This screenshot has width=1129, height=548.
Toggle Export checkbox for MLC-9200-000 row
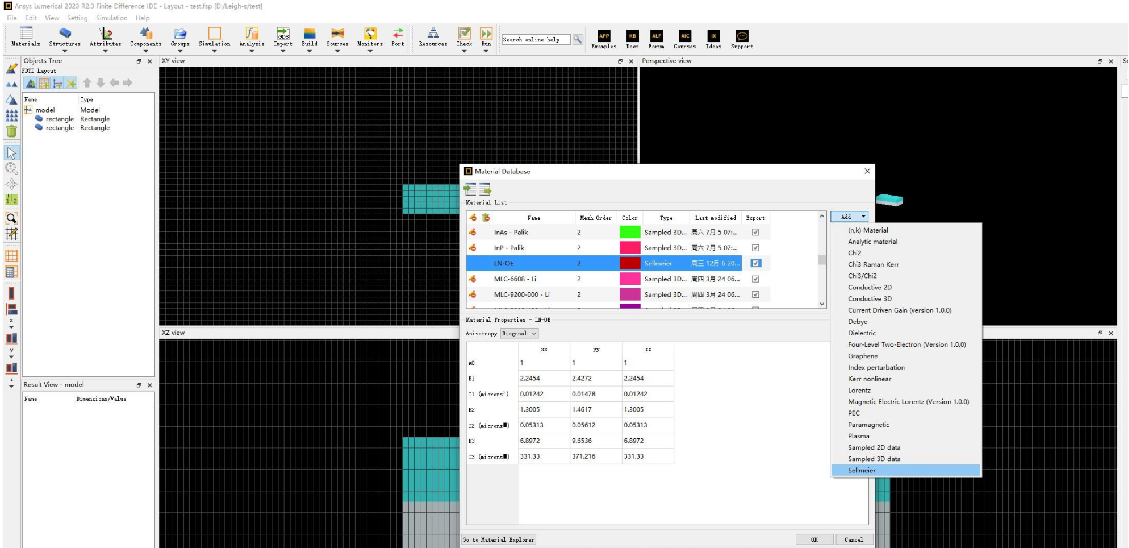(x=755, y=295)
